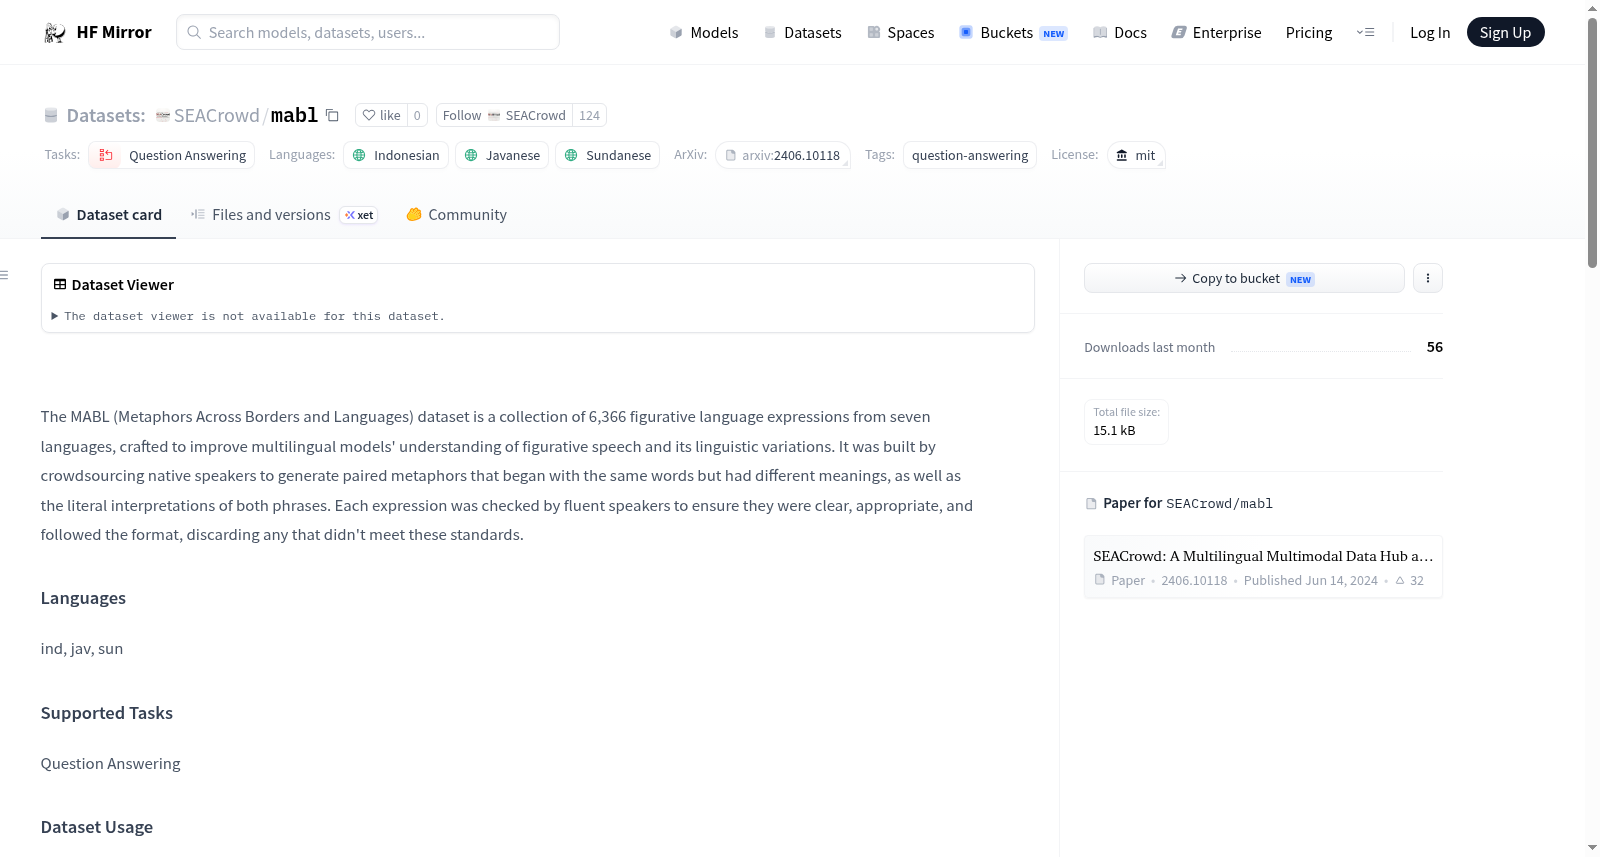Focus the search models input field
This screenshot has width=1600, height=857.
point(368,32)
